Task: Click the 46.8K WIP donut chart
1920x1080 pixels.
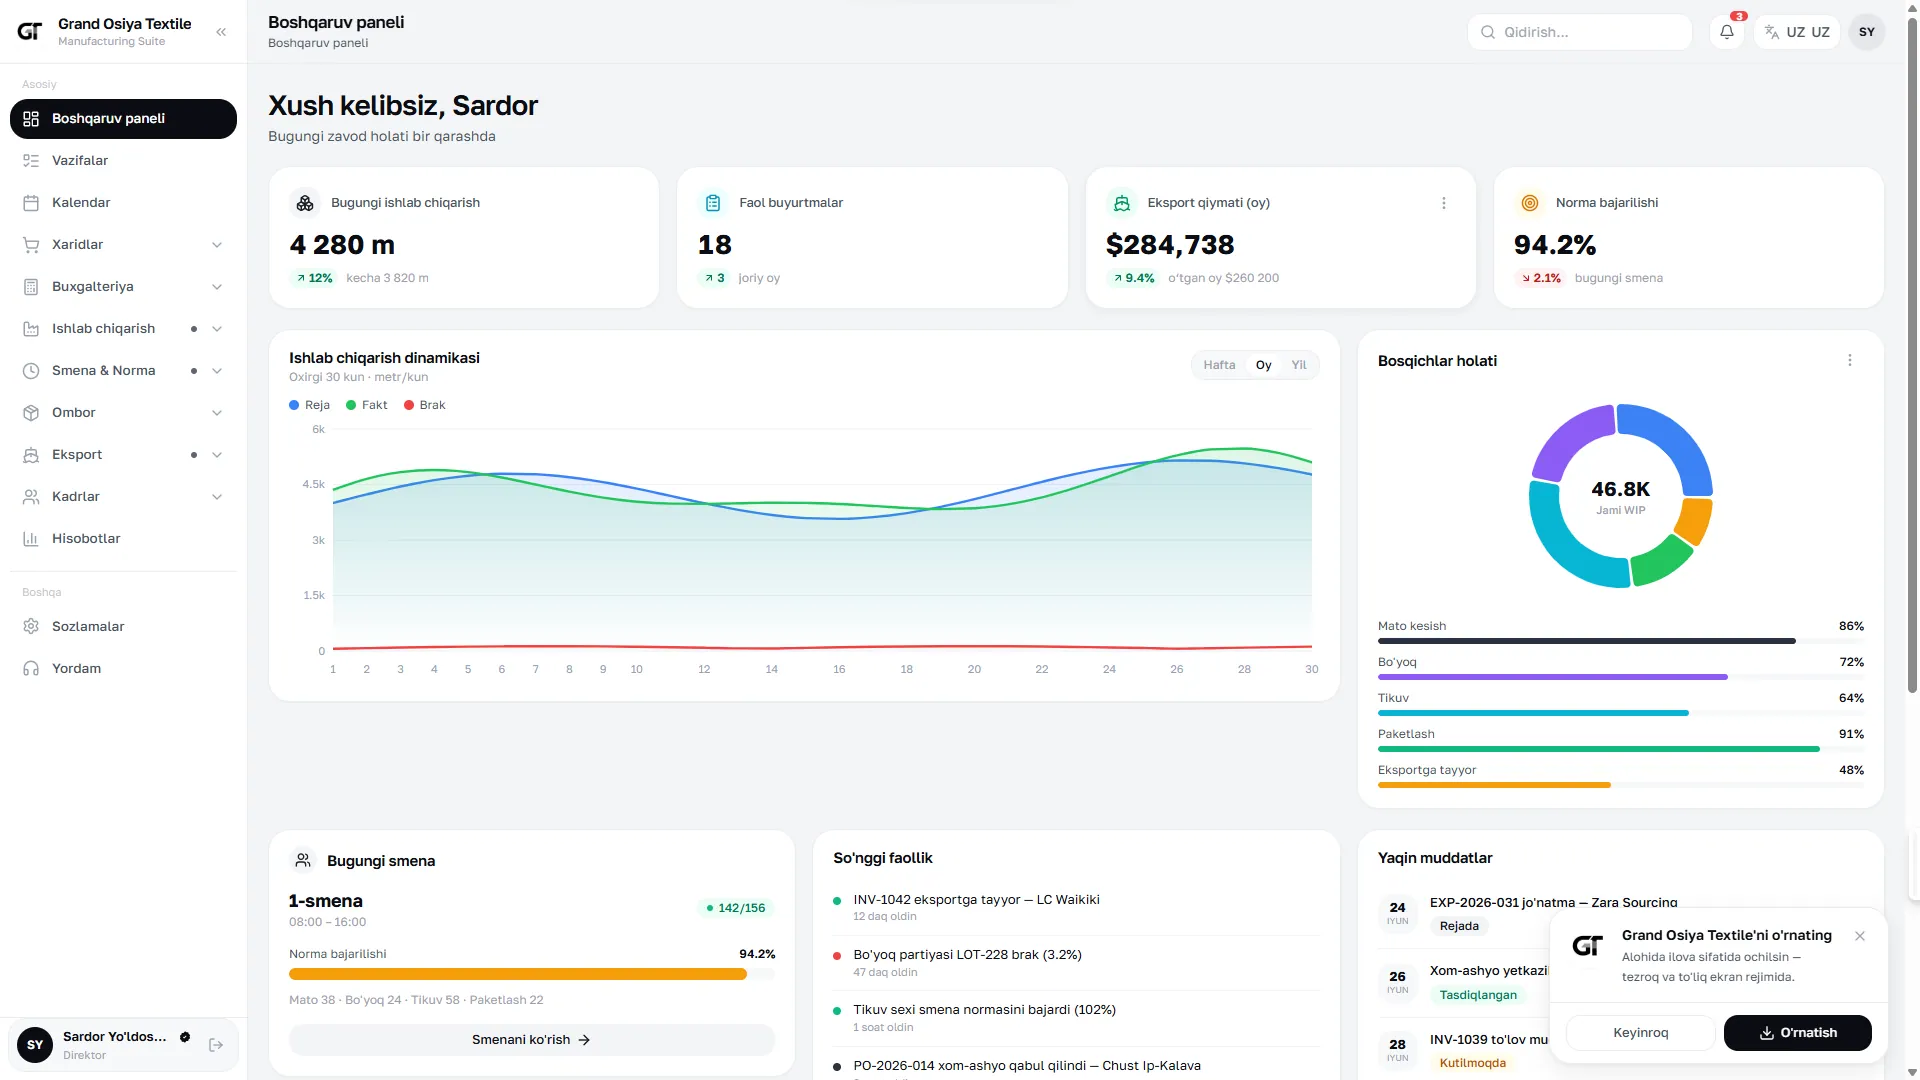Action: point(1620,496)
